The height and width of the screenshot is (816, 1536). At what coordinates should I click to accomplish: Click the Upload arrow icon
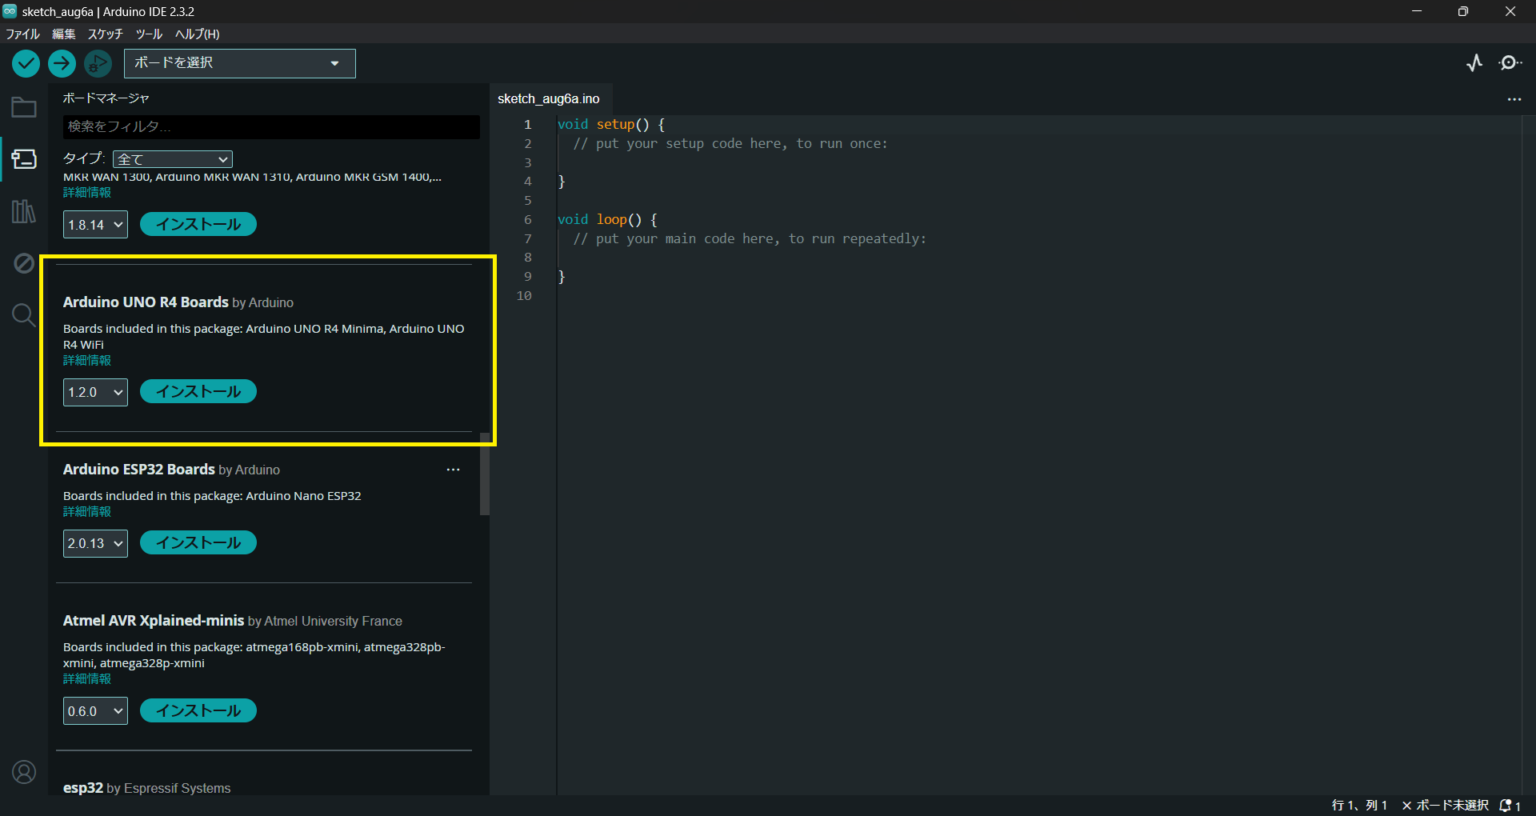click(62, 63)
